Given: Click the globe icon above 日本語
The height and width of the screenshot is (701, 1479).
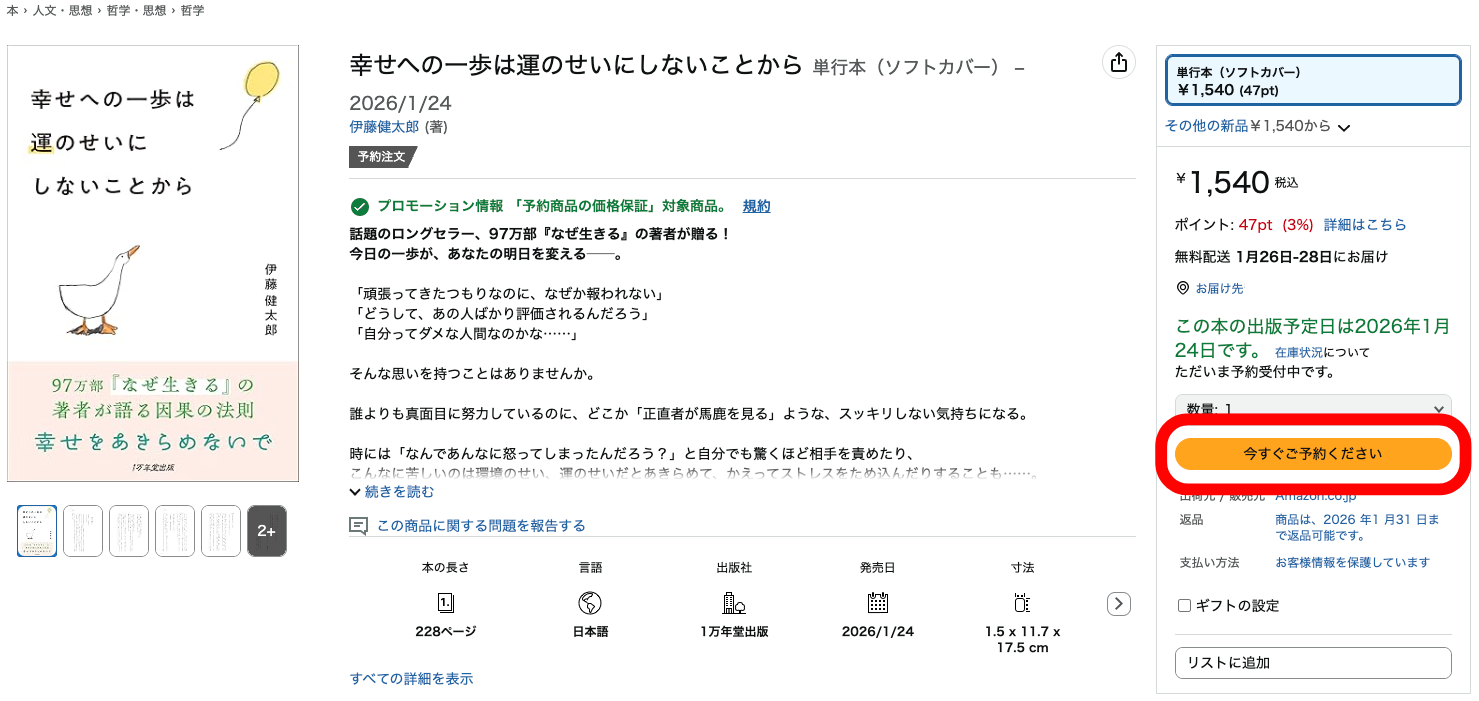Looking at the screenshot, I should tap(590, 603).
